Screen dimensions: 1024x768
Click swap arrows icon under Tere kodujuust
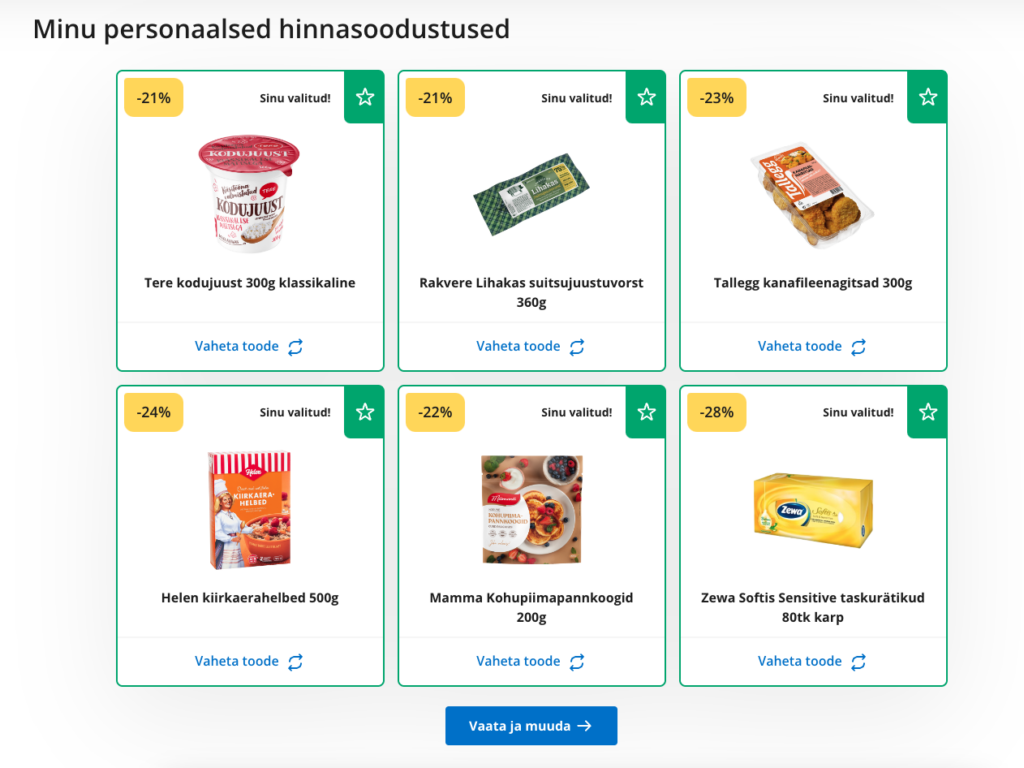tap(296, 347)
